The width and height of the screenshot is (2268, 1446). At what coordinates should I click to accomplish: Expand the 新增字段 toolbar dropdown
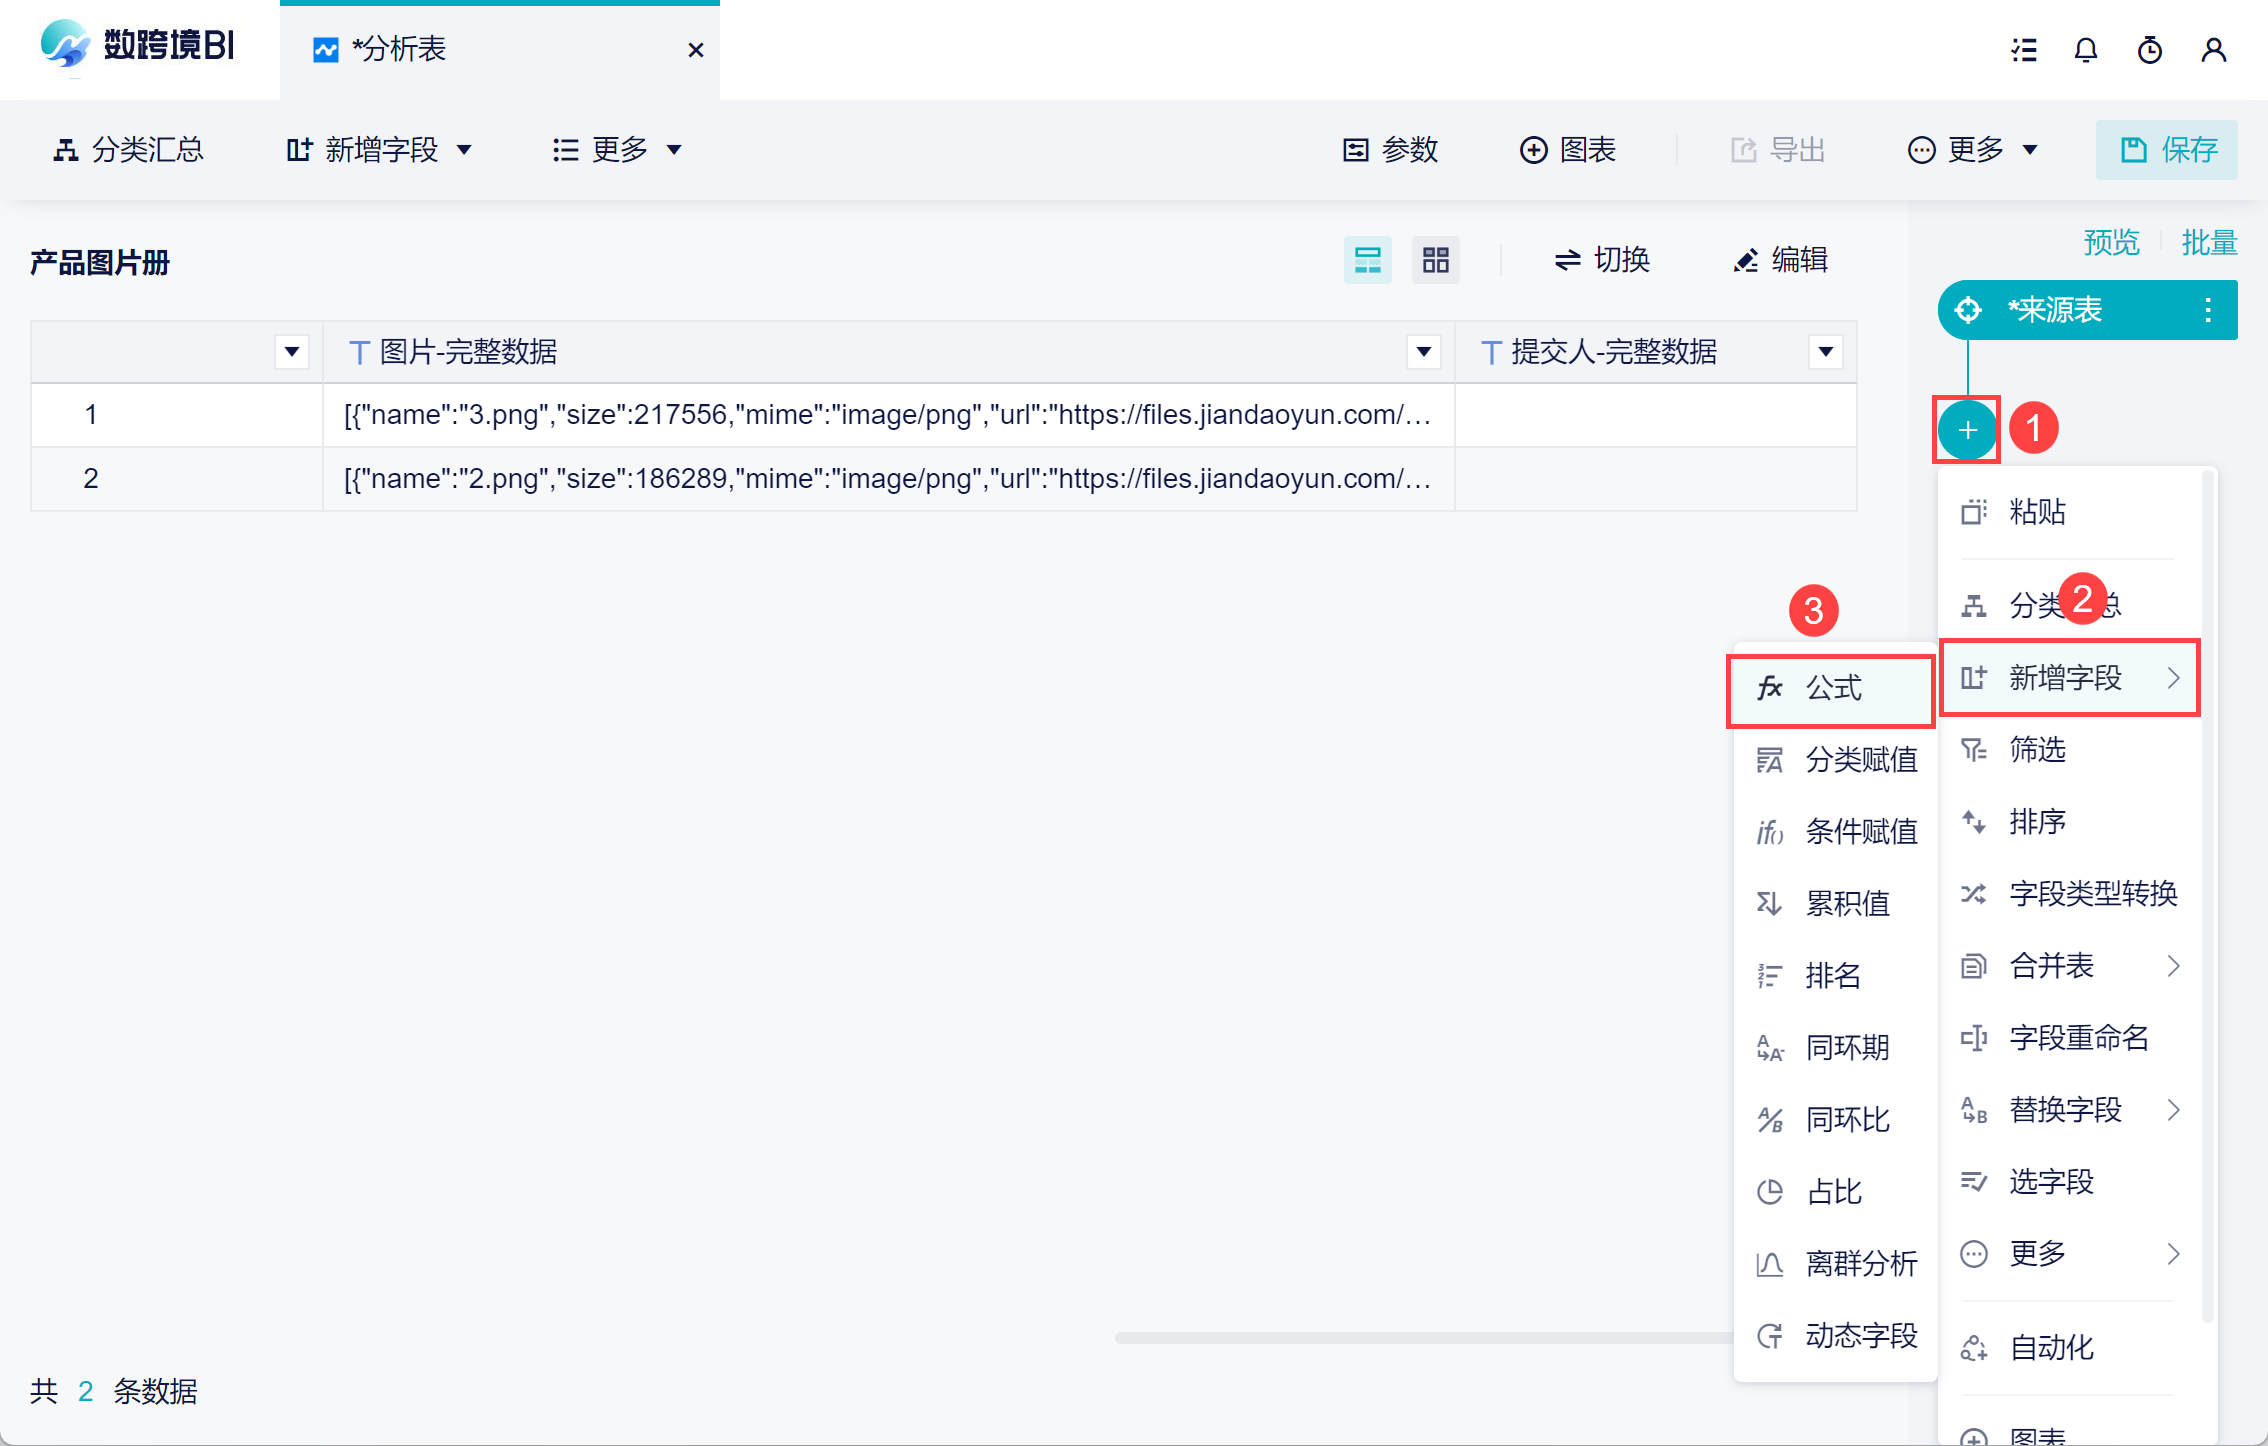[x=379, y=150]
